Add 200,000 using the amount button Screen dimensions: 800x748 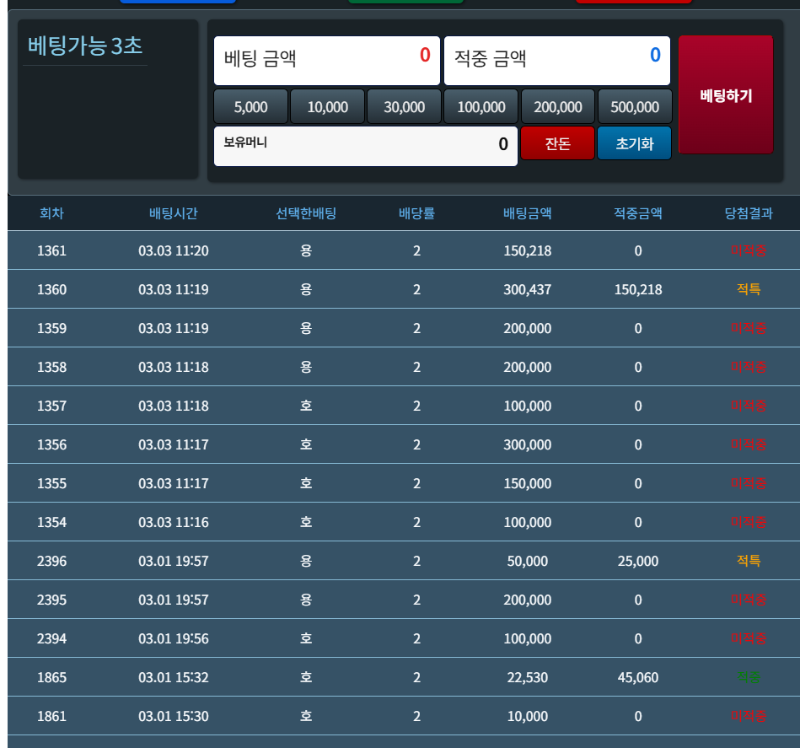558,107
